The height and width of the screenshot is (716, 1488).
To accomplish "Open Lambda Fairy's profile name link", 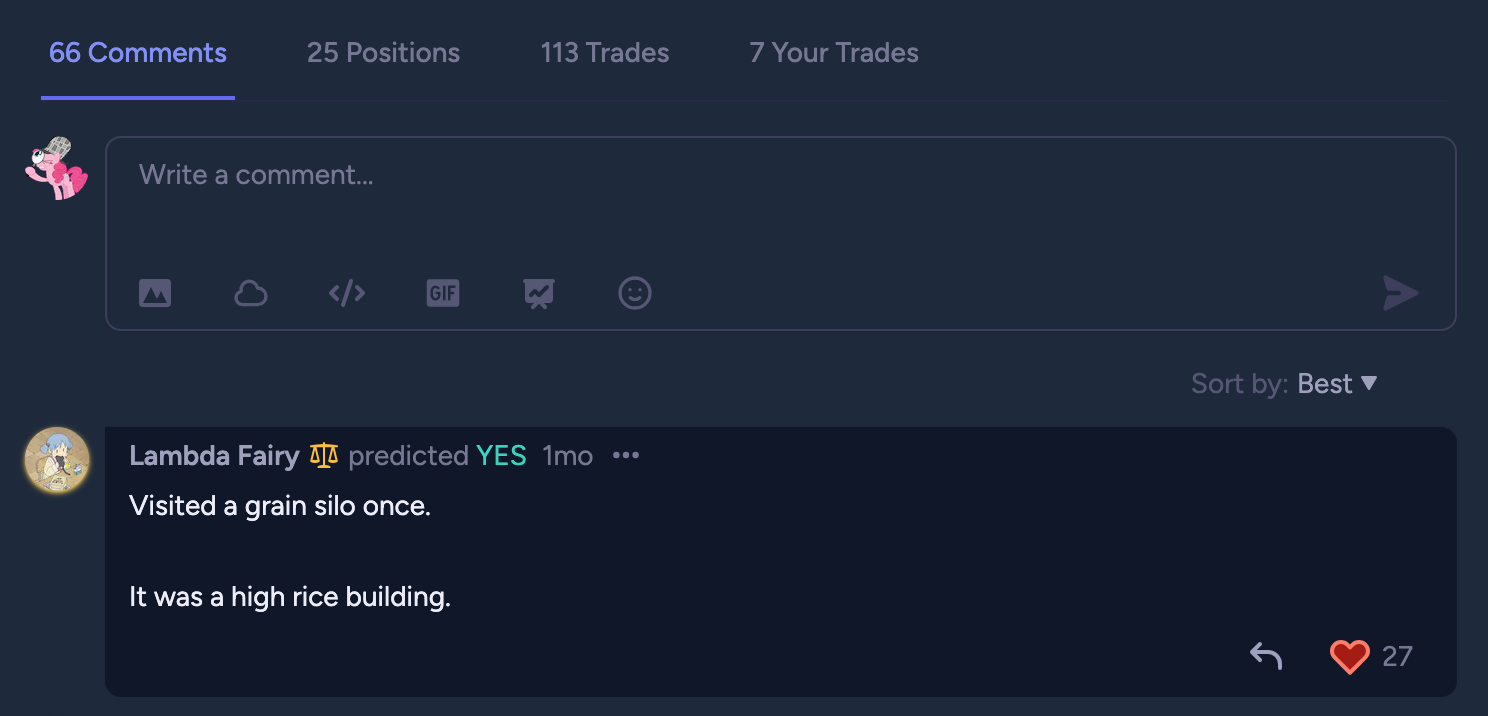I will click(x=214, y=456).
